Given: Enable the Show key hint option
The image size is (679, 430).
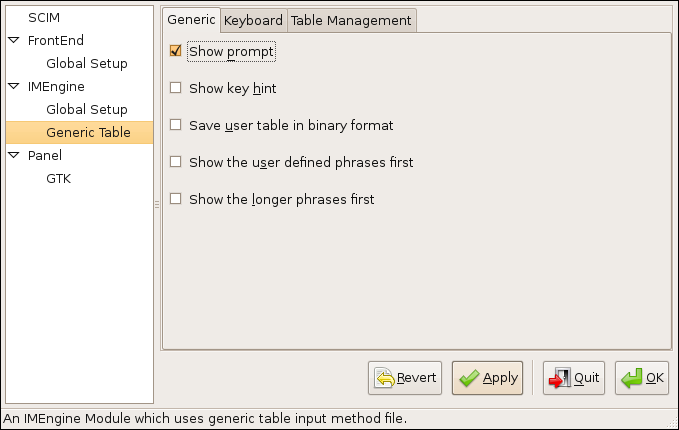Looking at the screenshot, I should [176, 88].
